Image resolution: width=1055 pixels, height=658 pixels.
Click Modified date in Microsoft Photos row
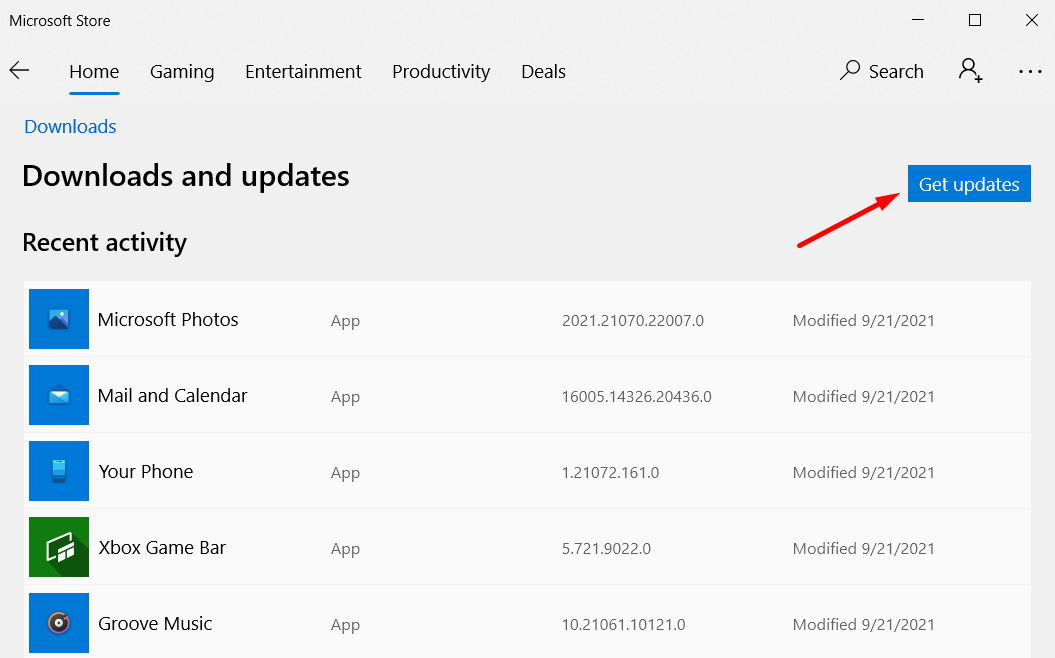coord(864,321)
